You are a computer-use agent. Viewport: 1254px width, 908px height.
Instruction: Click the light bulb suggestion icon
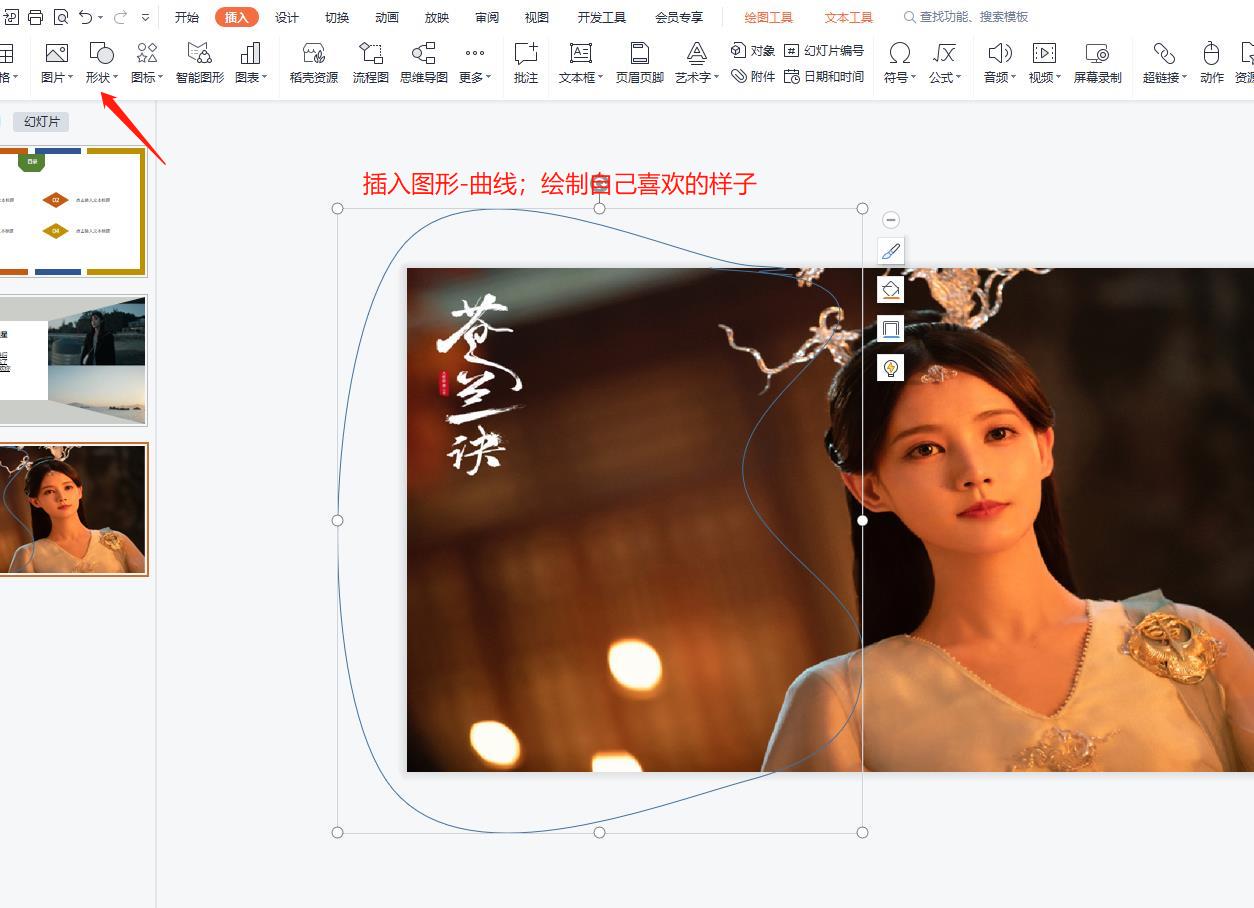click(x=890, y=368)
